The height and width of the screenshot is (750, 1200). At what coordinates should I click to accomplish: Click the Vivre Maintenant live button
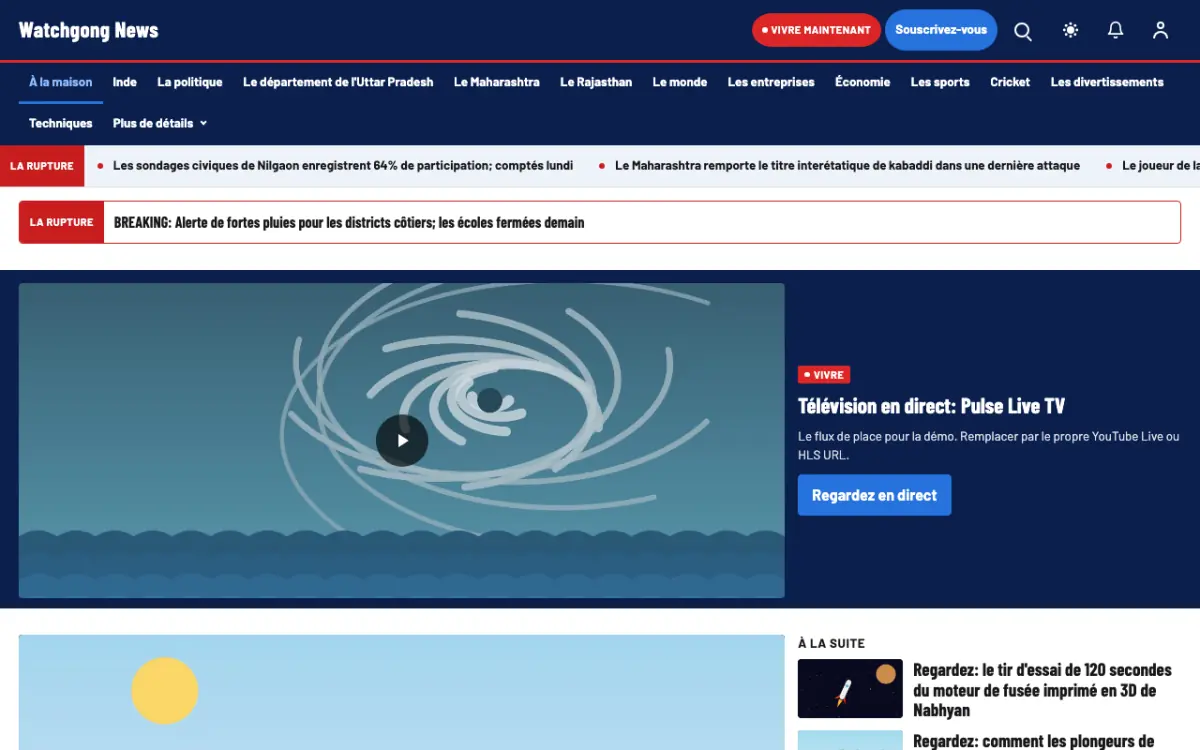pyautogui.click(x=816, y=30)
